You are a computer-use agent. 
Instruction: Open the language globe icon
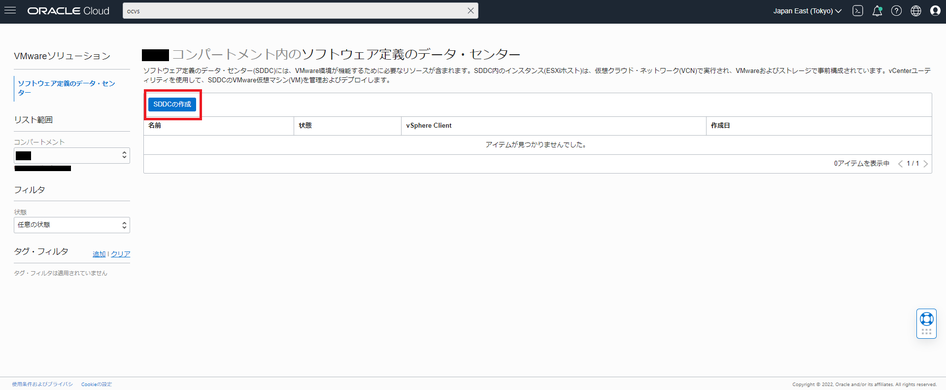point(916,11)
